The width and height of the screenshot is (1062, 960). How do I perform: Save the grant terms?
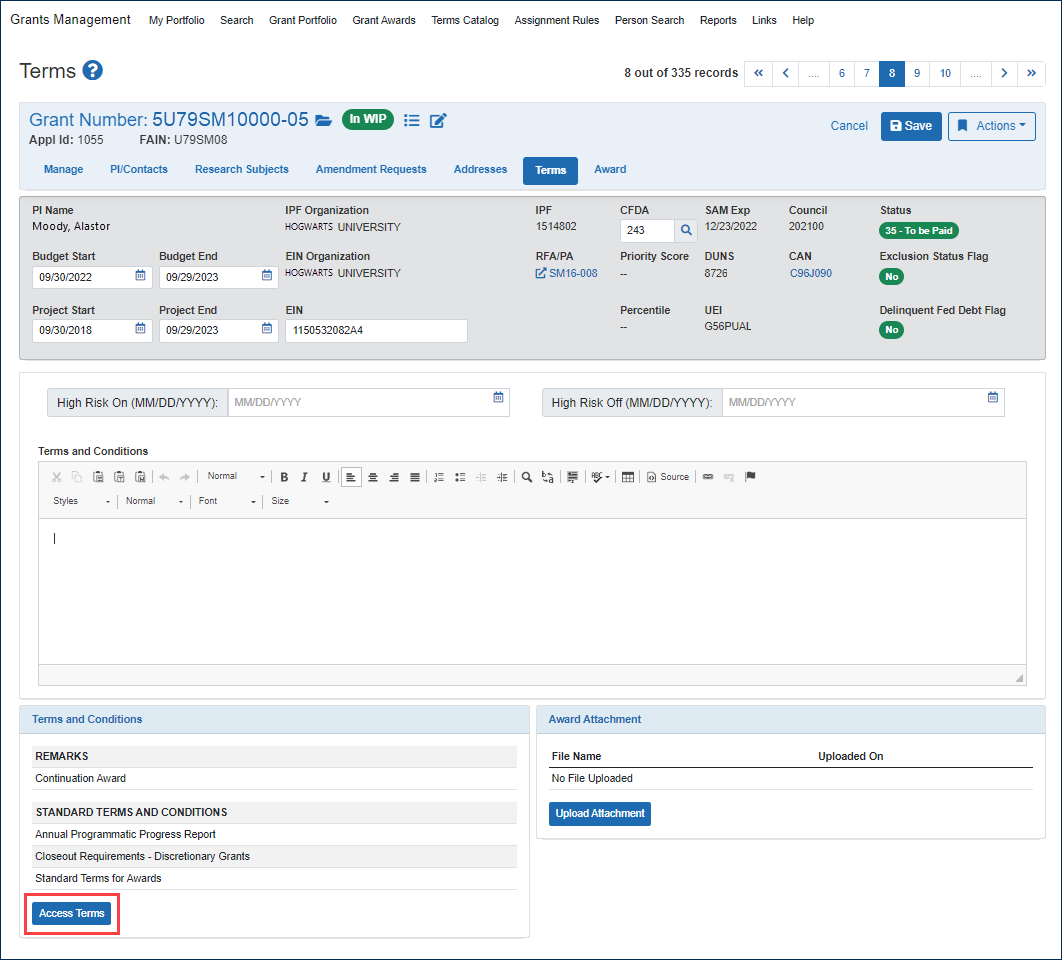tap(911, 126)
